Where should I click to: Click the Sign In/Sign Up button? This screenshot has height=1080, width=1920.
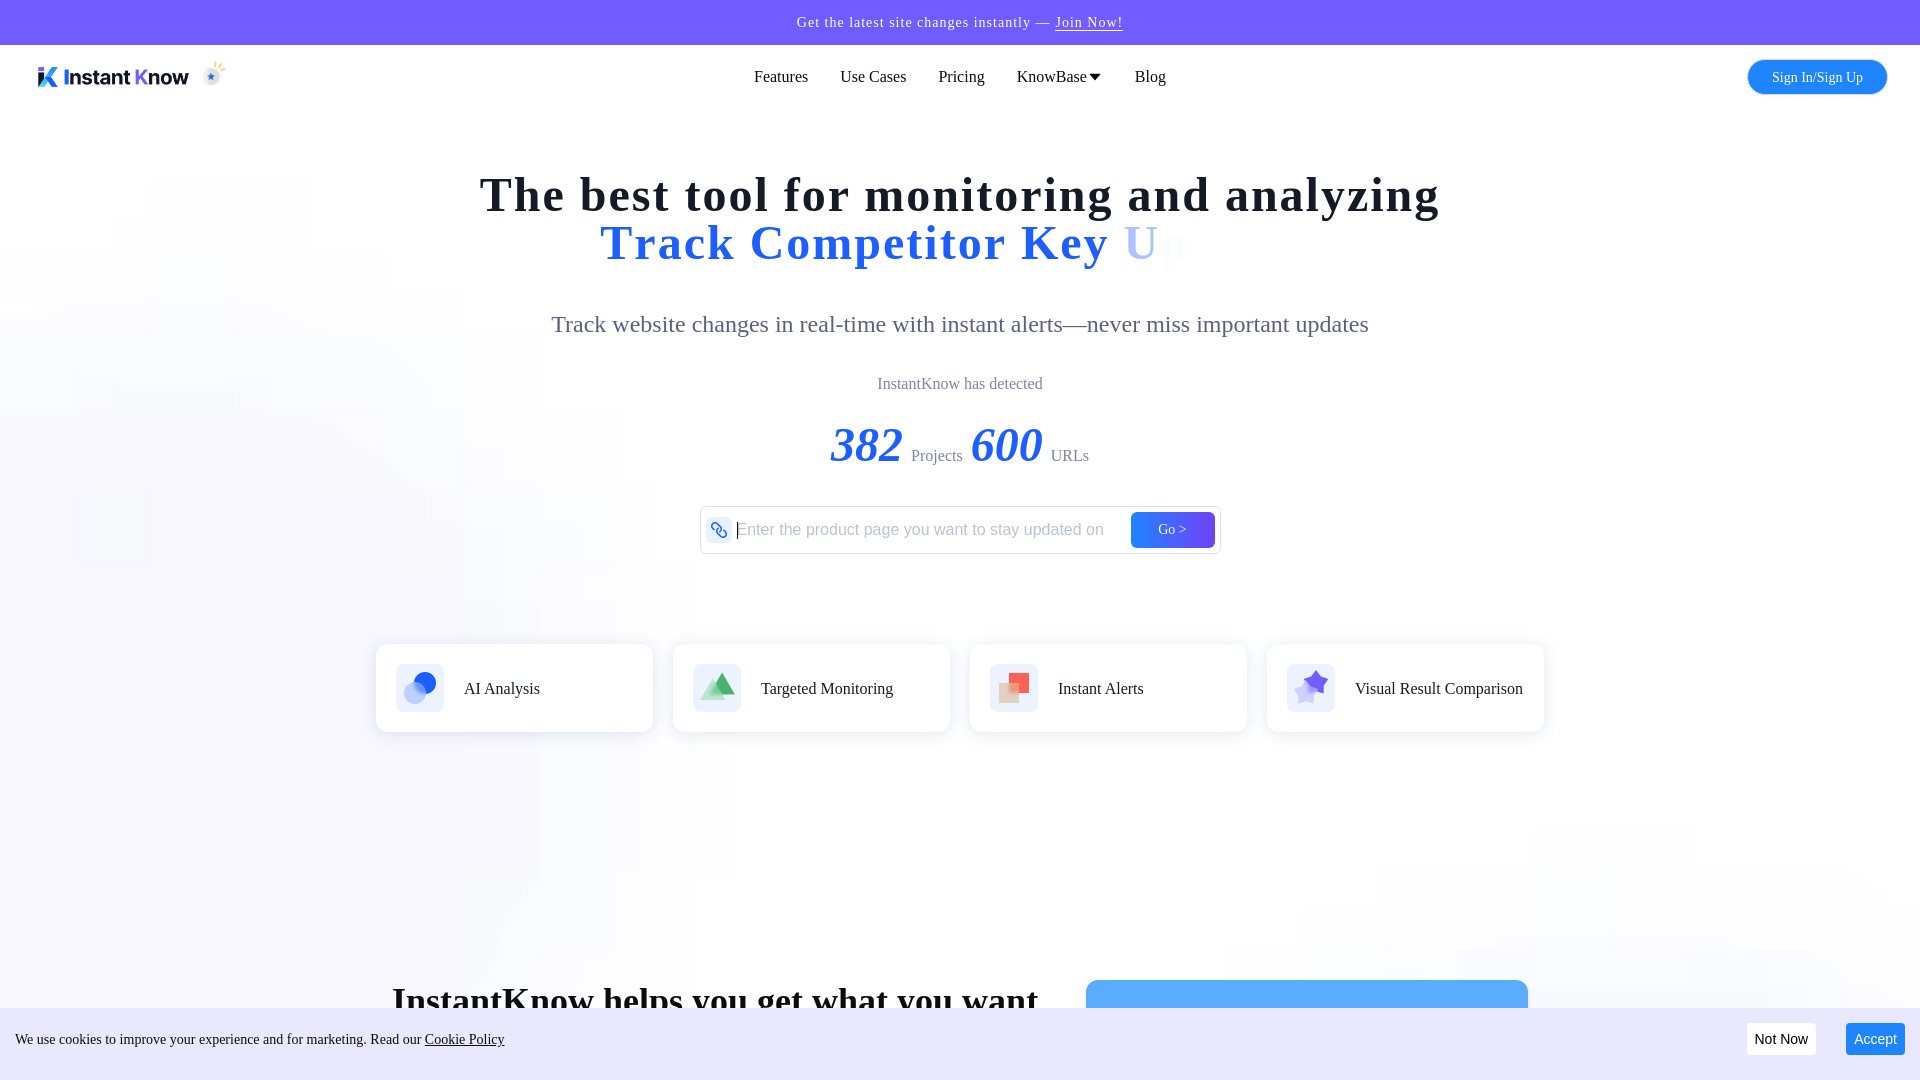(x=1817, y=76)
